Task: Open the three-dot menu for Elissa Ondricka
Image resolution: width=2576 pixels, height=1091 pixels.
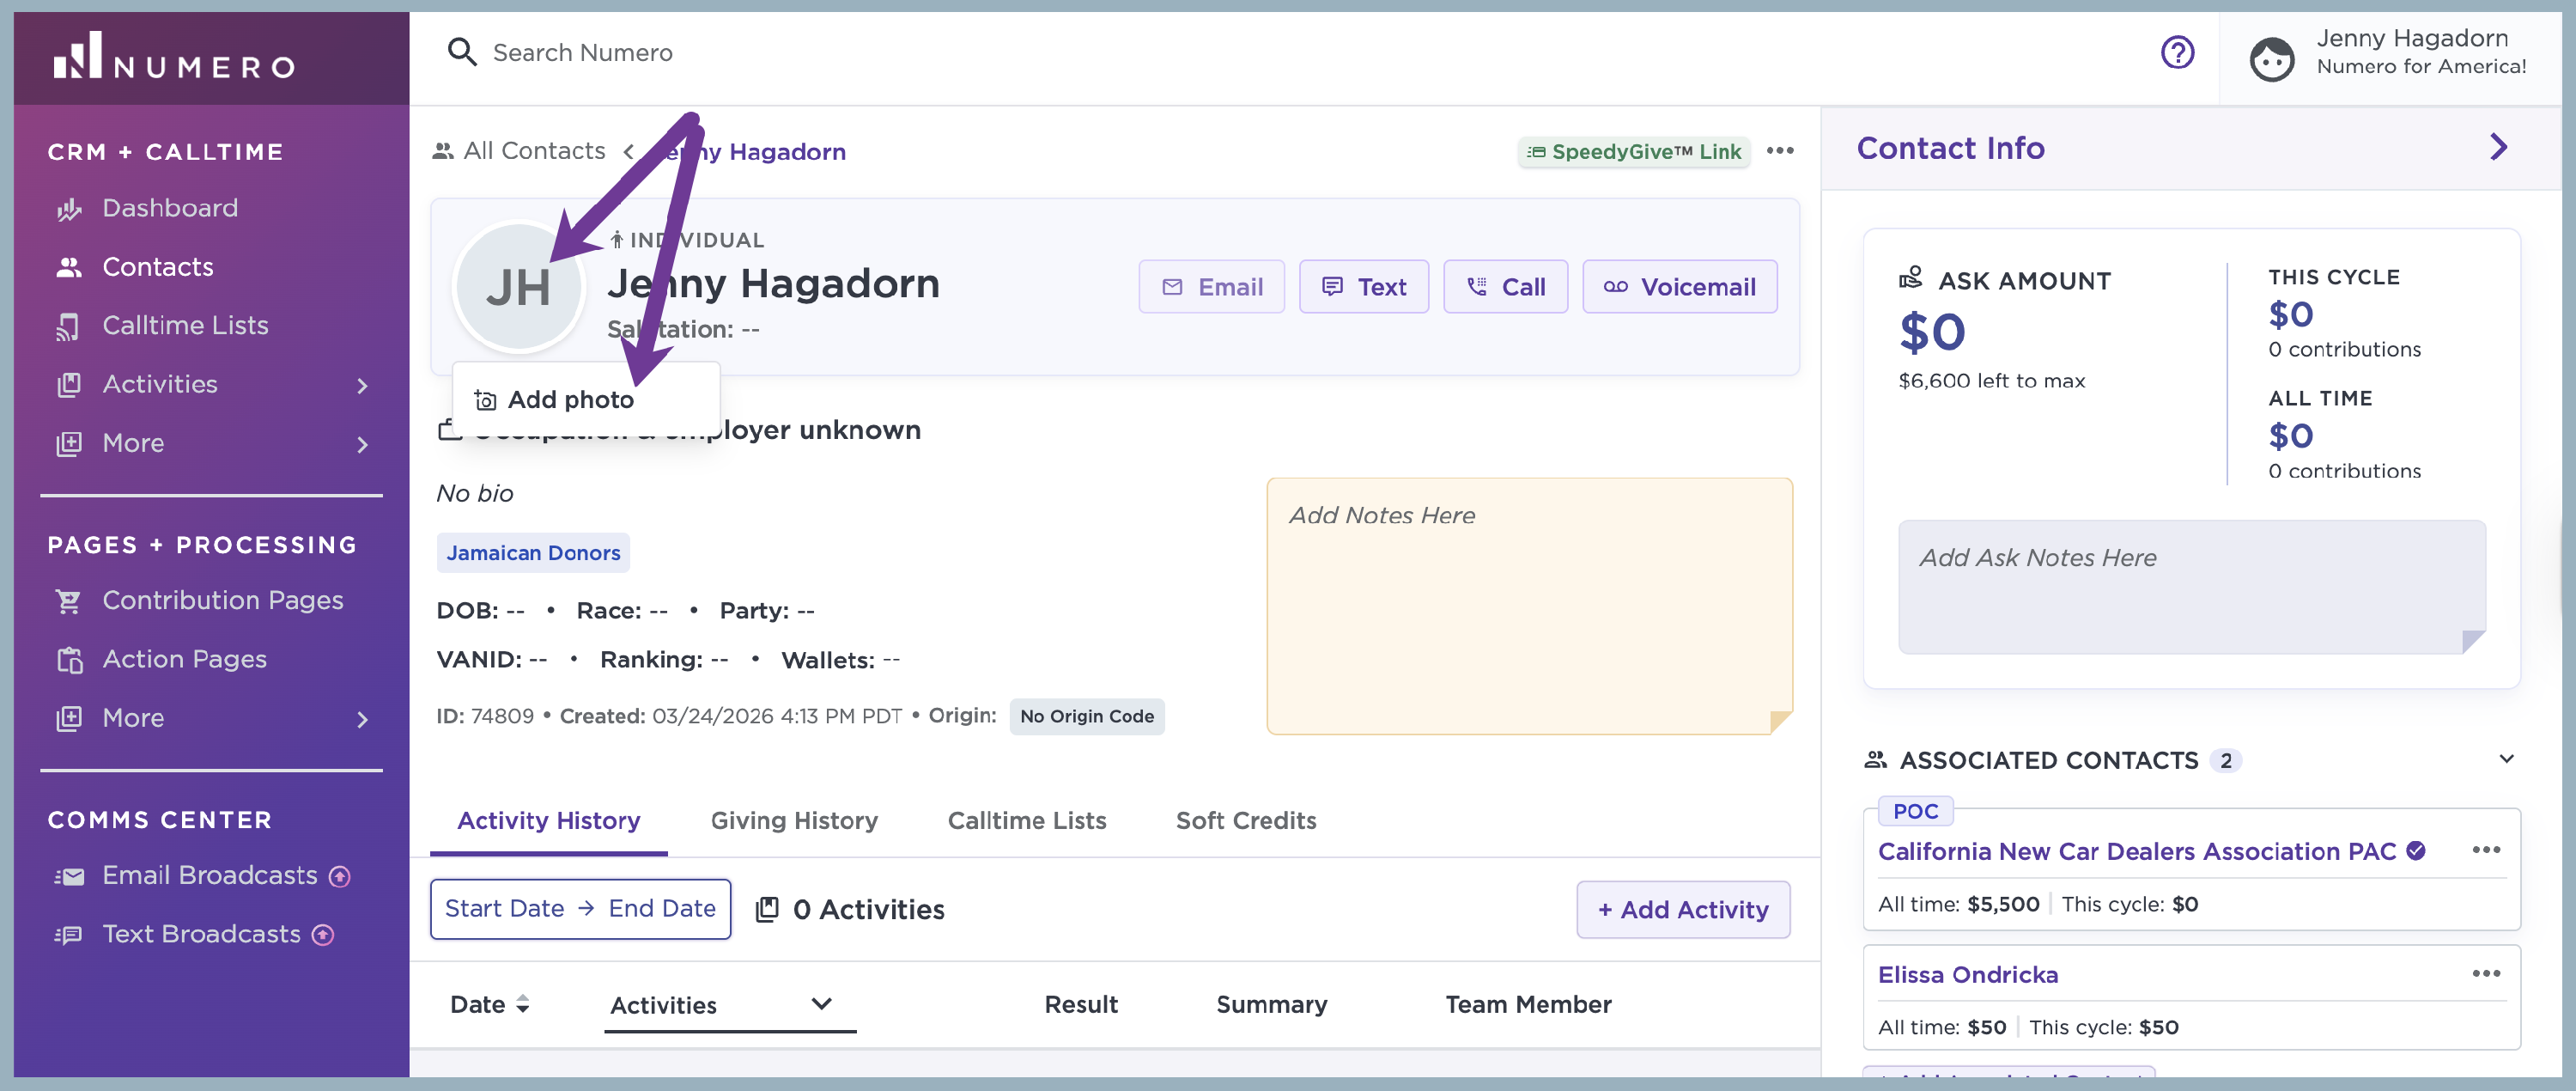Action: [x=2485, y=973]
